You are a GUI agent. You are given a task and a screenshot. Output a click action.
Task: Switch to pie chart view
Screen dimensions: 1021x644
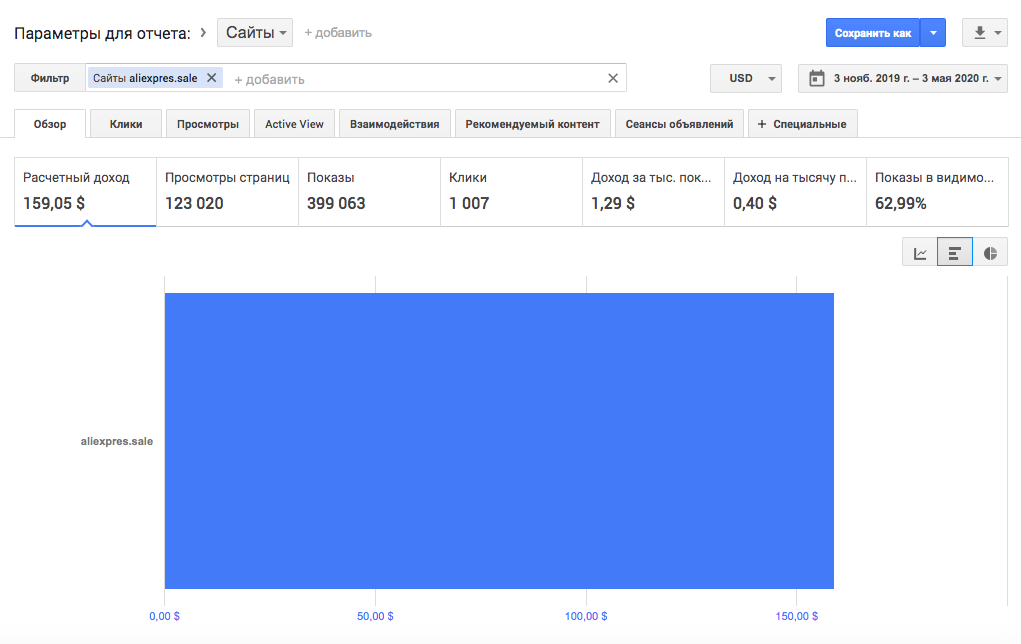990,253
